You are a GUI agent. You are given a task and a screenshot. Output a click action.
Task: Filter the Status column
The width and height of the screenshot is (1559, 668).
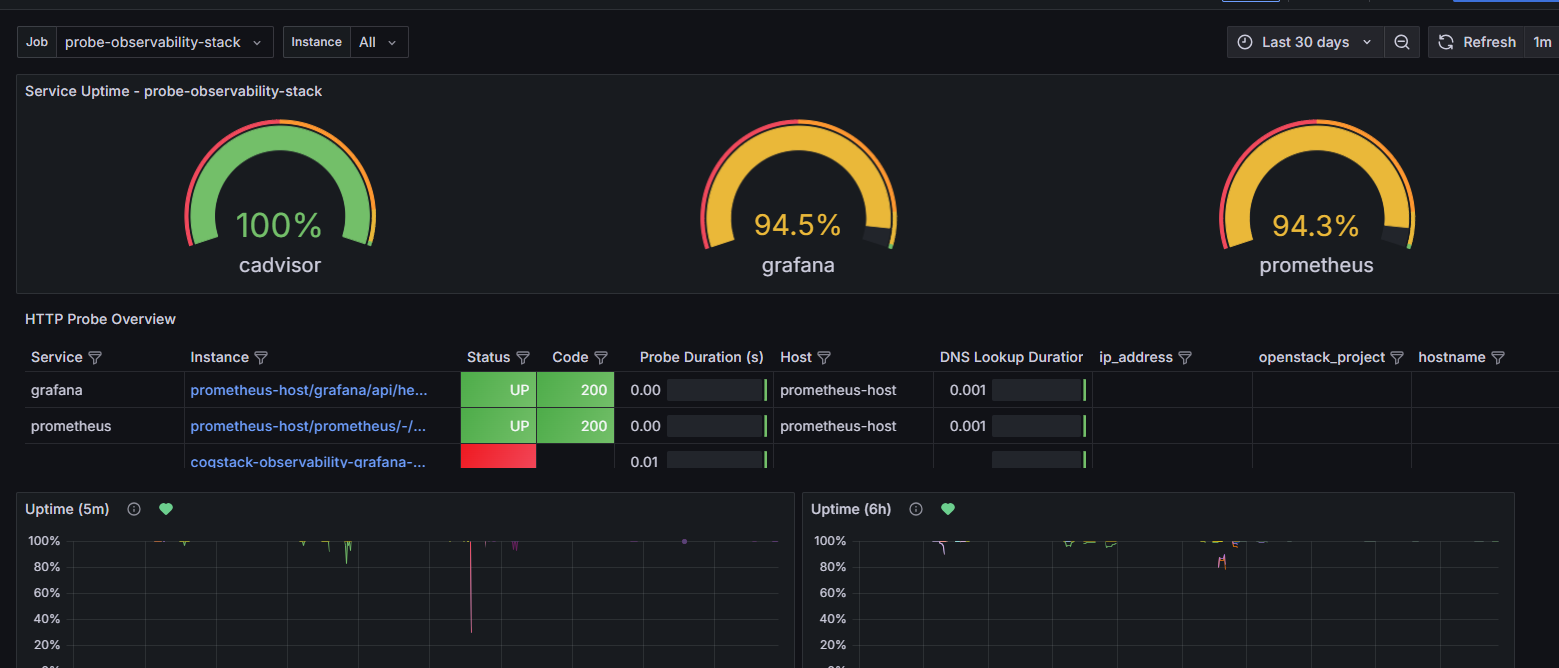tap(523, 357)
